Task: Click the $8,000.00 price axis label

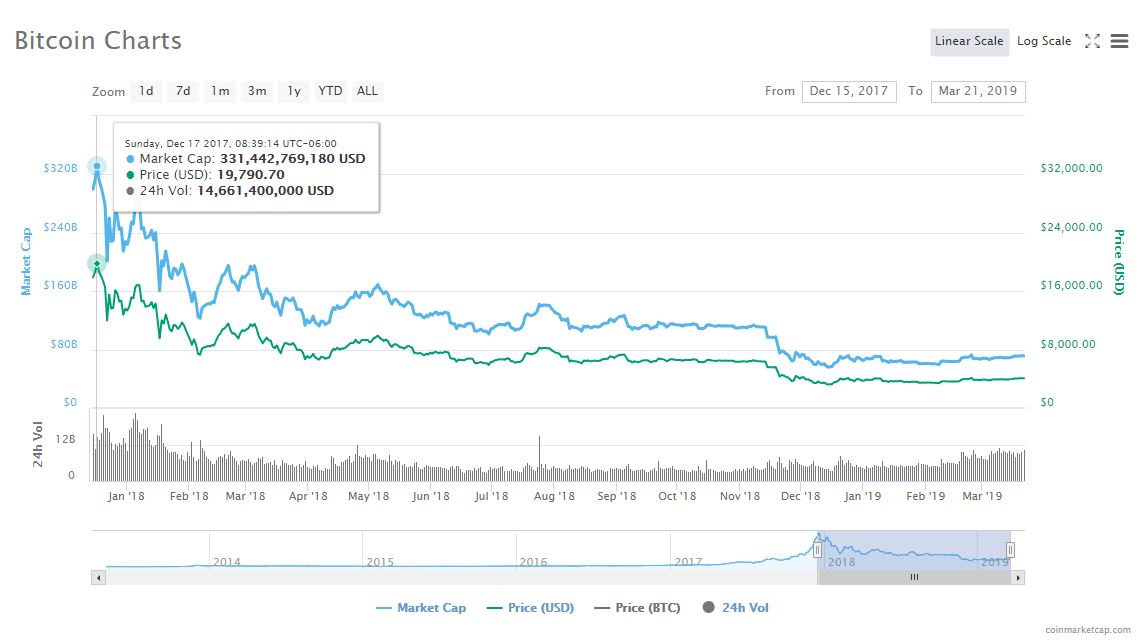Action: click(x=1068, y=344)
